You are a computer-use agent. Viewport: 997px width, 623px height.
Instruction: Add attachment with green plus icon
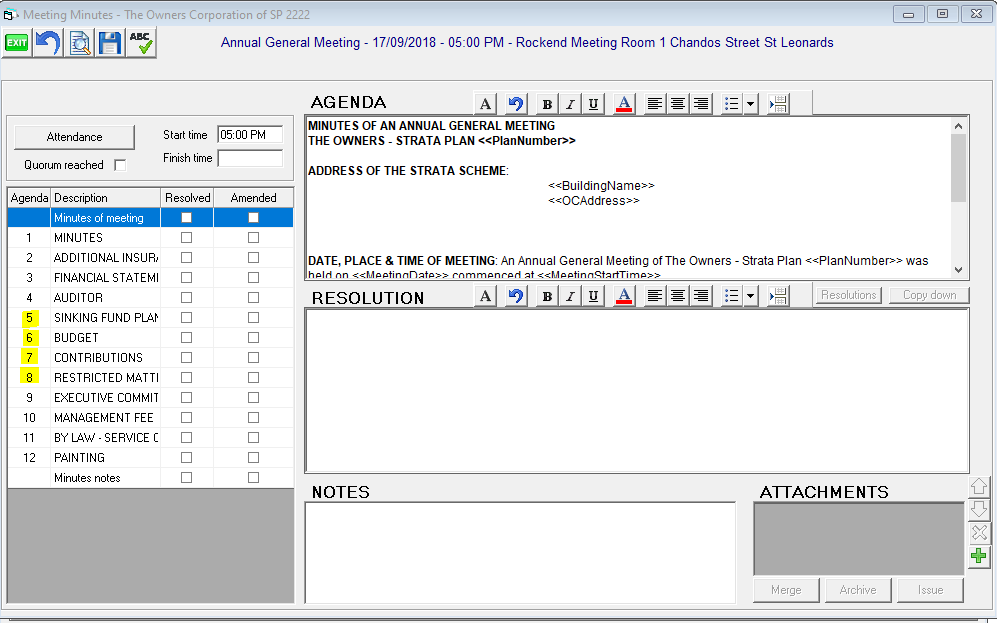click(979, 556)
